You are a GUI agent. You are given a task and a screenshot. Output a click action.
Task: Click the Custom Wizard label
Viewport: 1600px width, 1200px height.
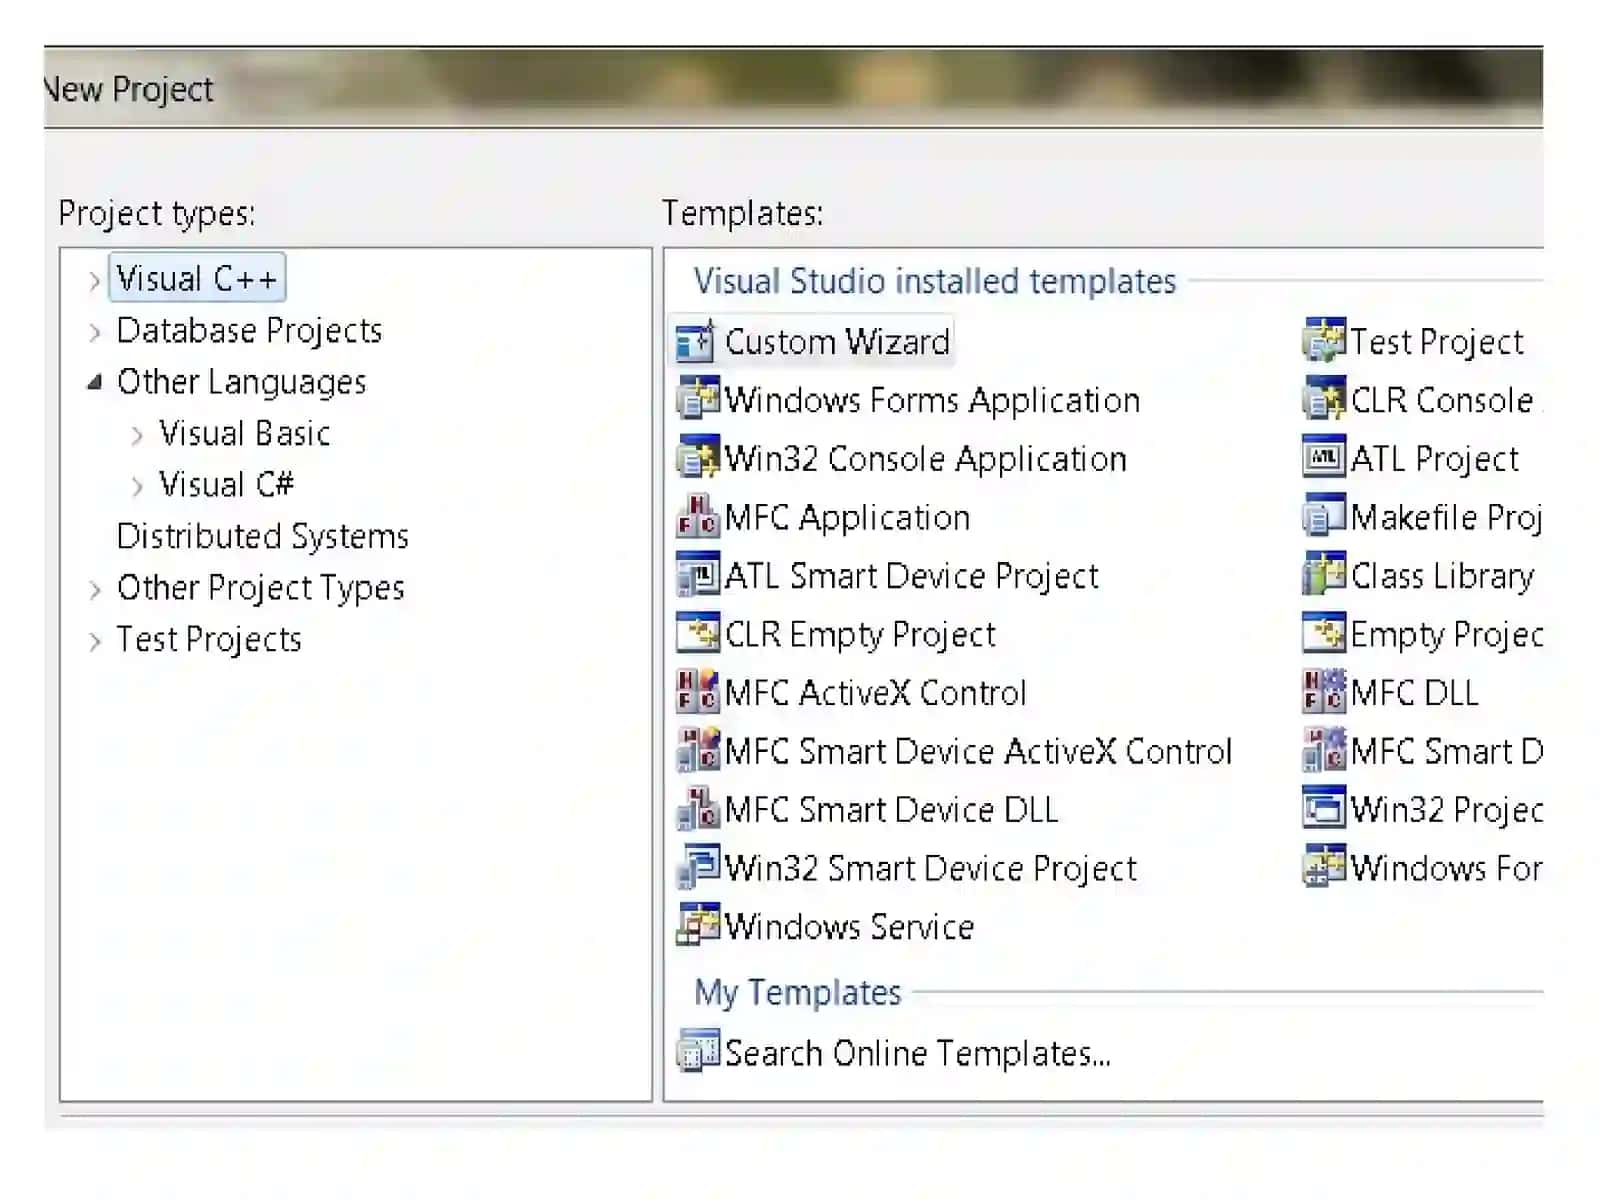coord(837,342)
